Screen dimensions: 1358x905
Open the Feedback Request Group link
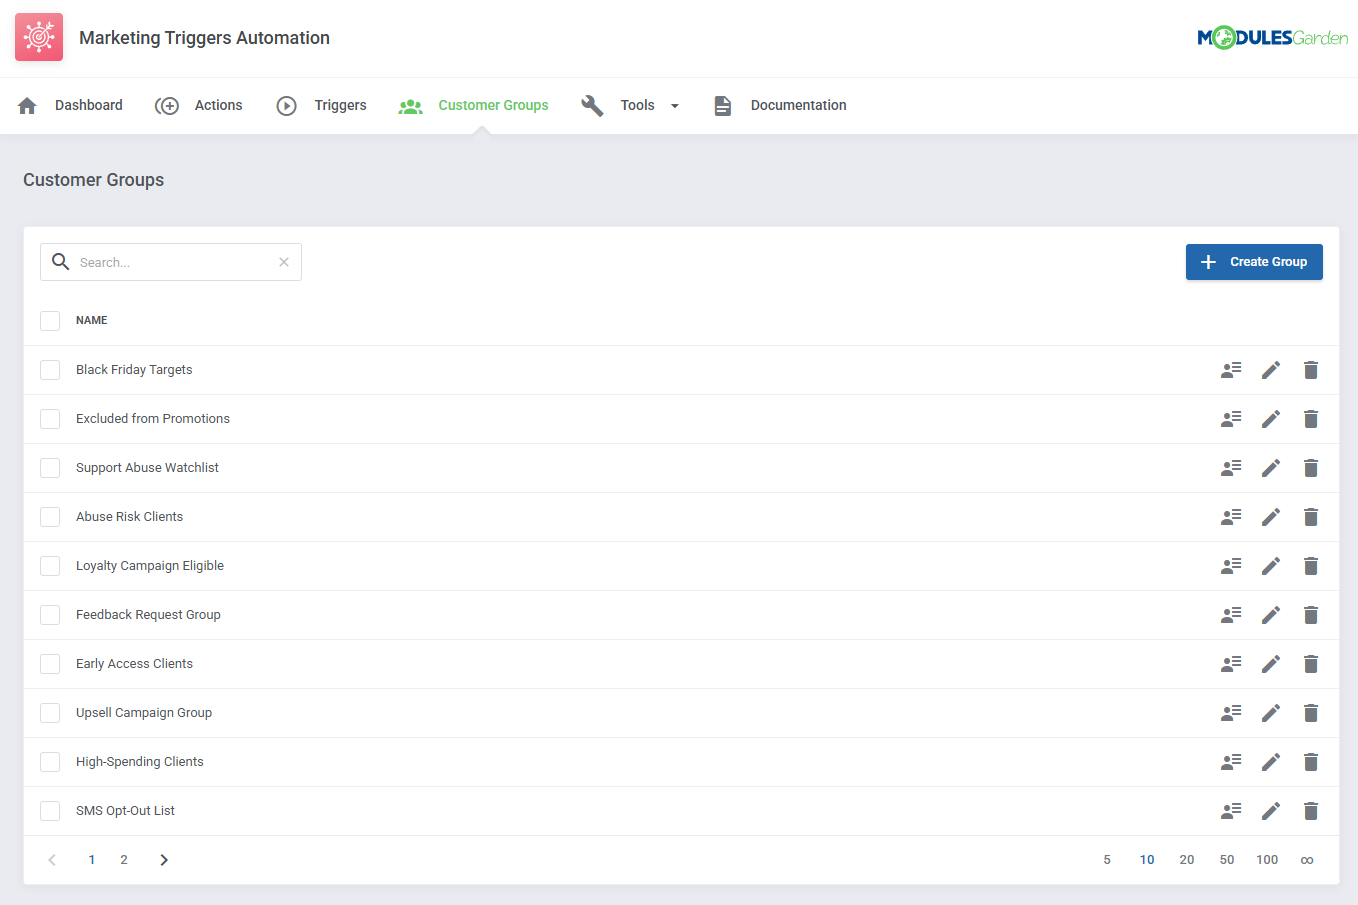[x=148, y=614]
